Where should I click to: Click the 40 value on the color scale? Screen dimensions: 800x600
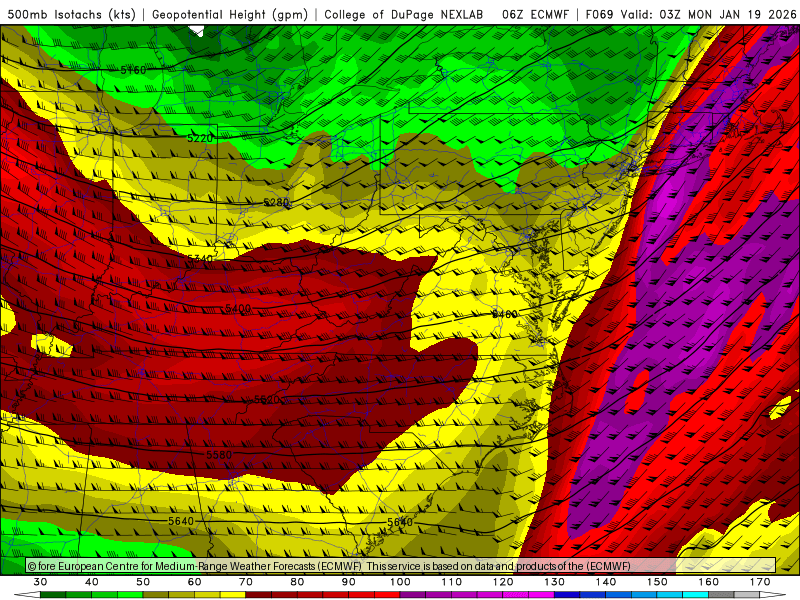click(91, 582)
